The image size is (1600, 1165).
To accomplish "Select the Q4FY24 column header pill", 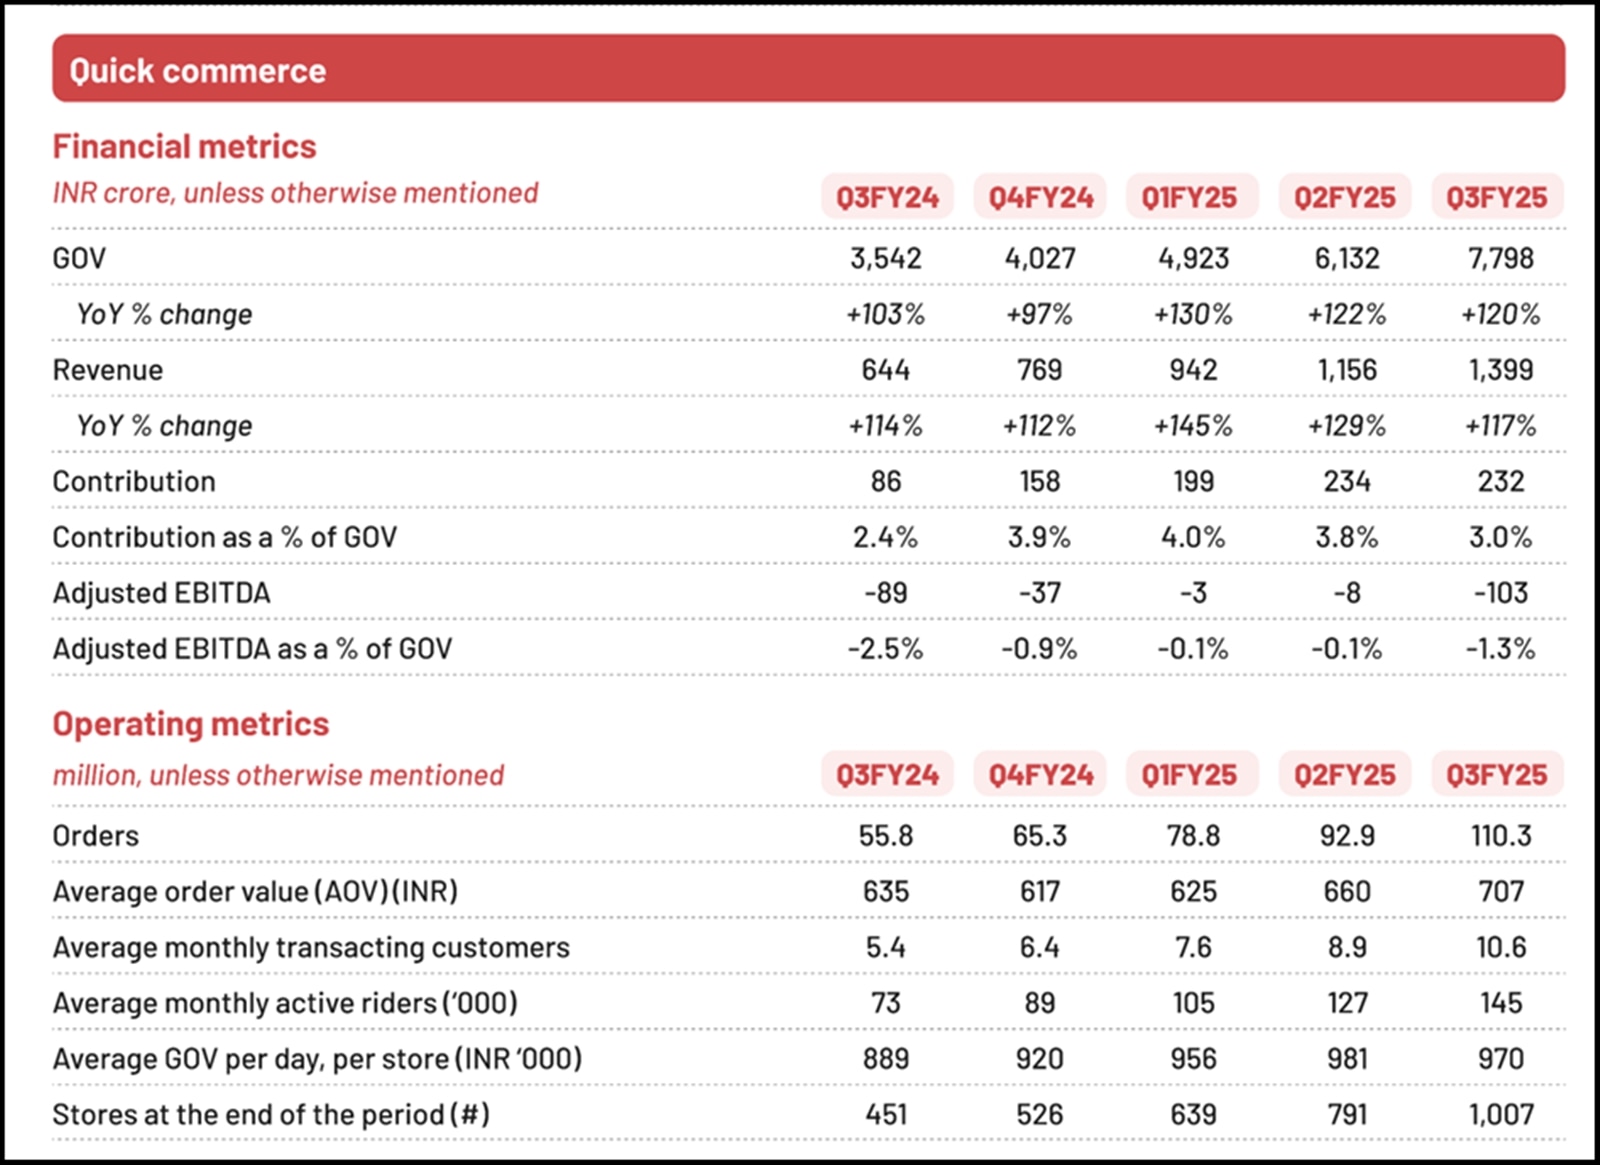I will (1038, 197).
